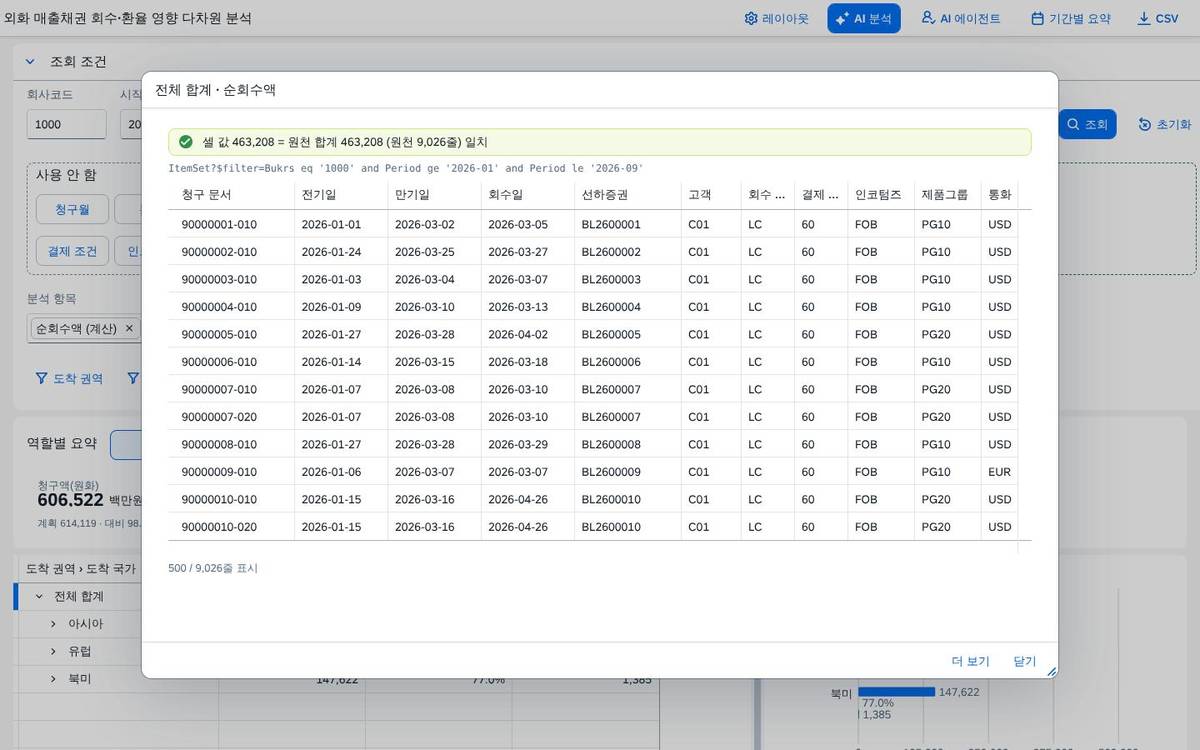
Task: Reset filters with 초기화
Action: click(x=1165, y=124)
